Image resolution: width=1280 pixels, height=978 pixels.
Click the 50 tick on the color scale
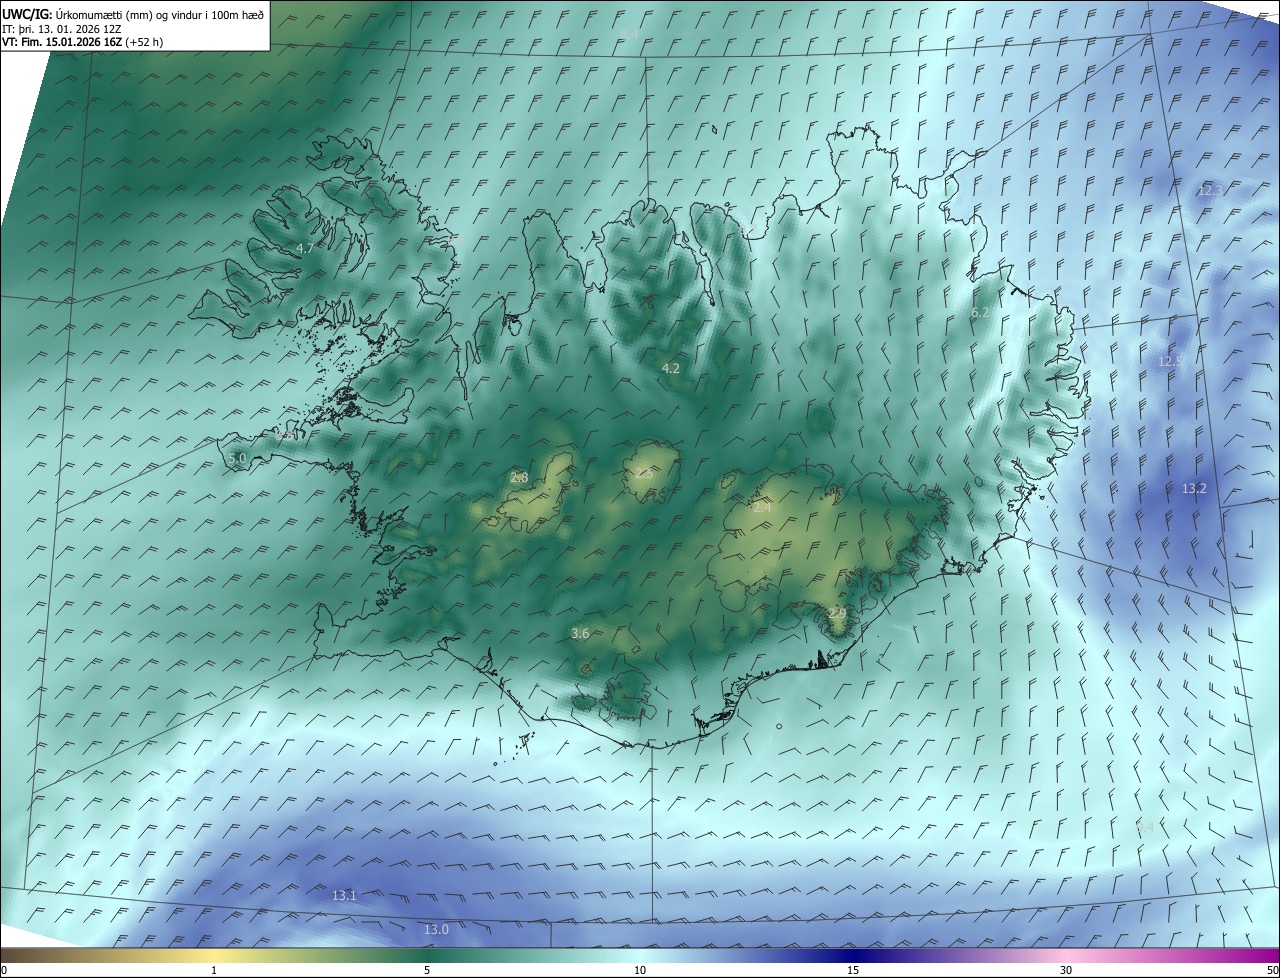tap(1272, 970)
